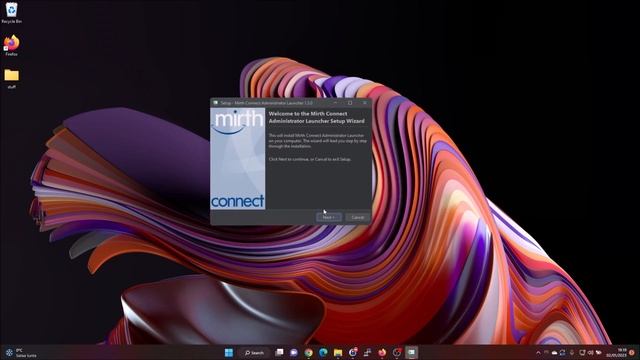Screen dimensions: 640x360
Task: Click the taskbar Search box
Action: 255,352
